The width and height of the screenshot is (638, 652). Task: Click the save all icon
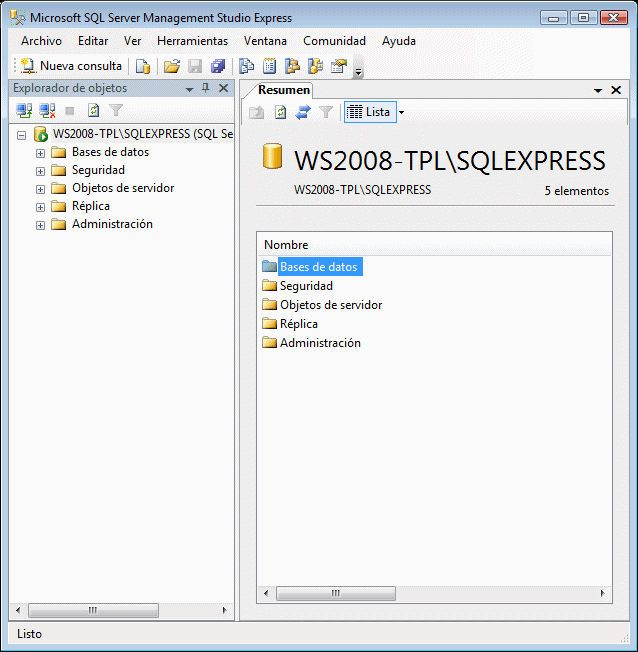coord(218,66)
